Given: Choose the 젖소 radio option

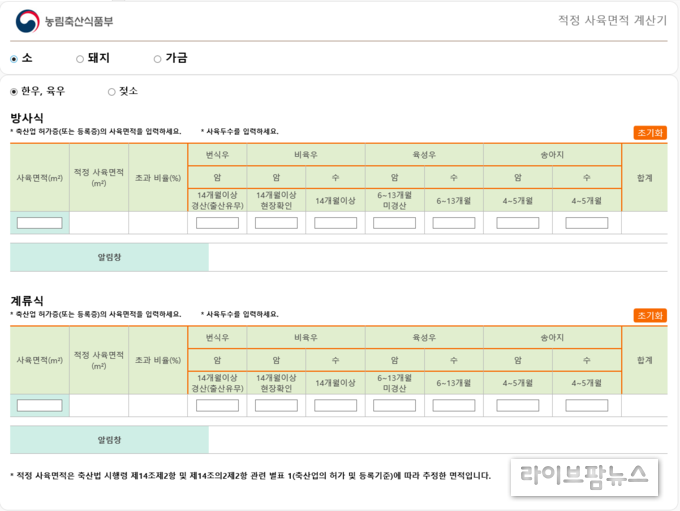Looking at the screenshot, I should click(x=111, y=92).
